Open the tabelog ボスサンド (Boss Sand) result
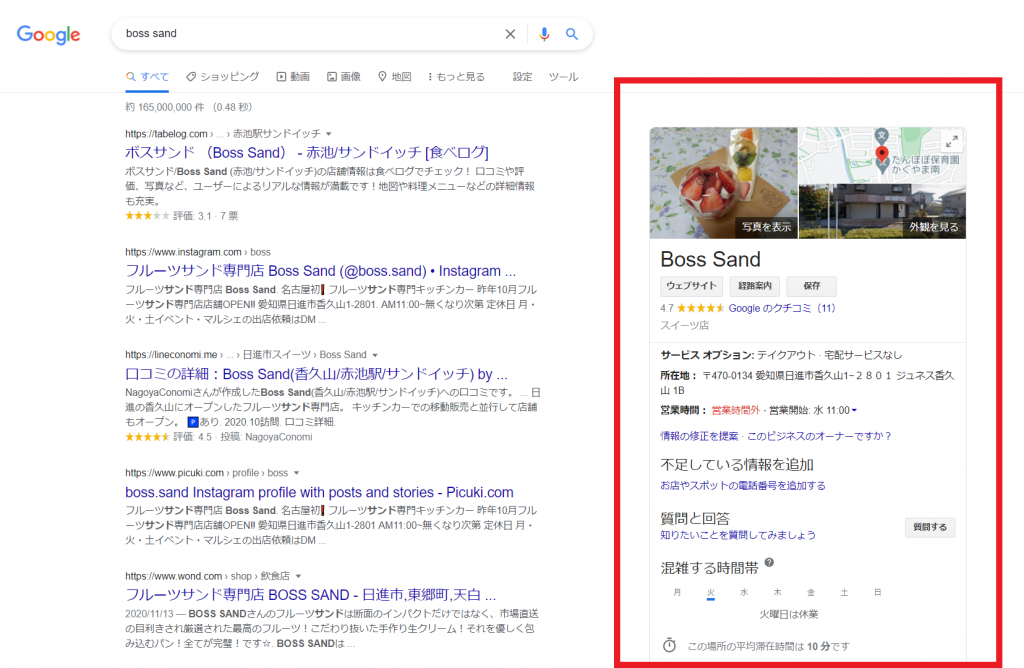1024x668 pixels. pyautogui.click(x=307, y=153)
